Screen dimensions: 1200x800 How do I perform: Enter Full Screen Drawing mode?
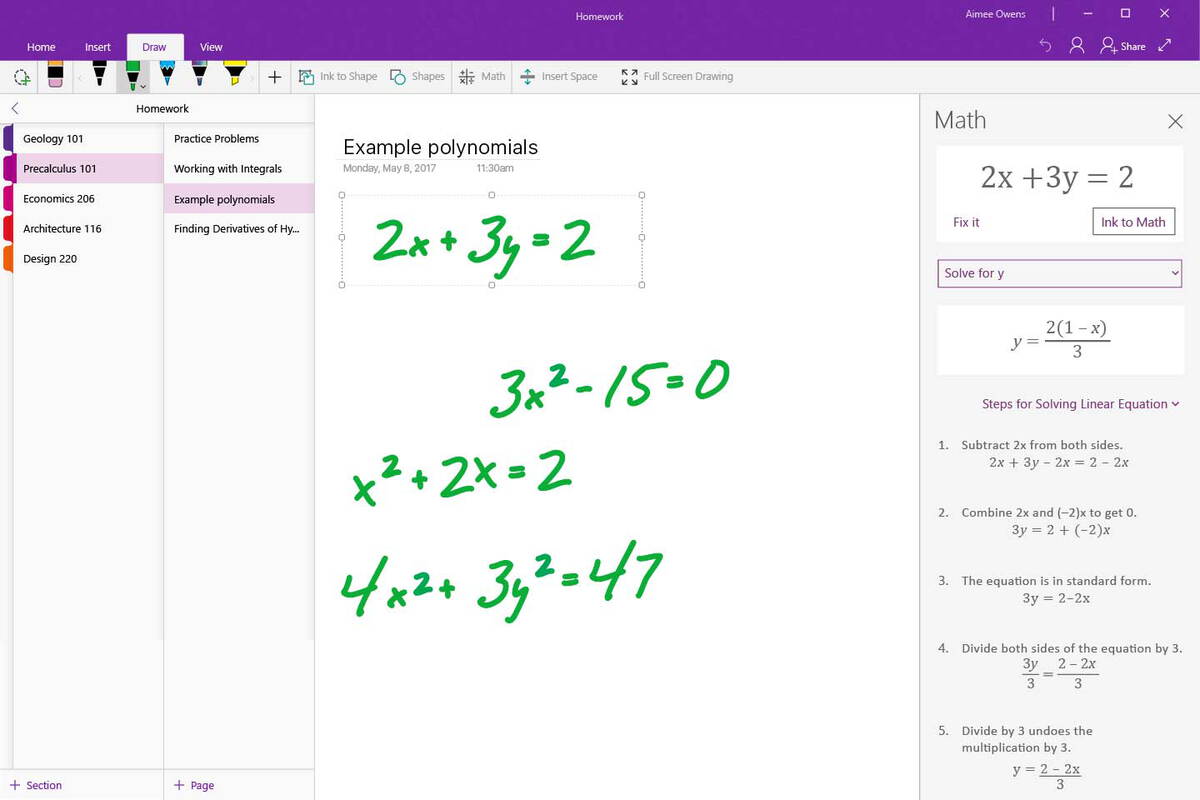[676, 76]
